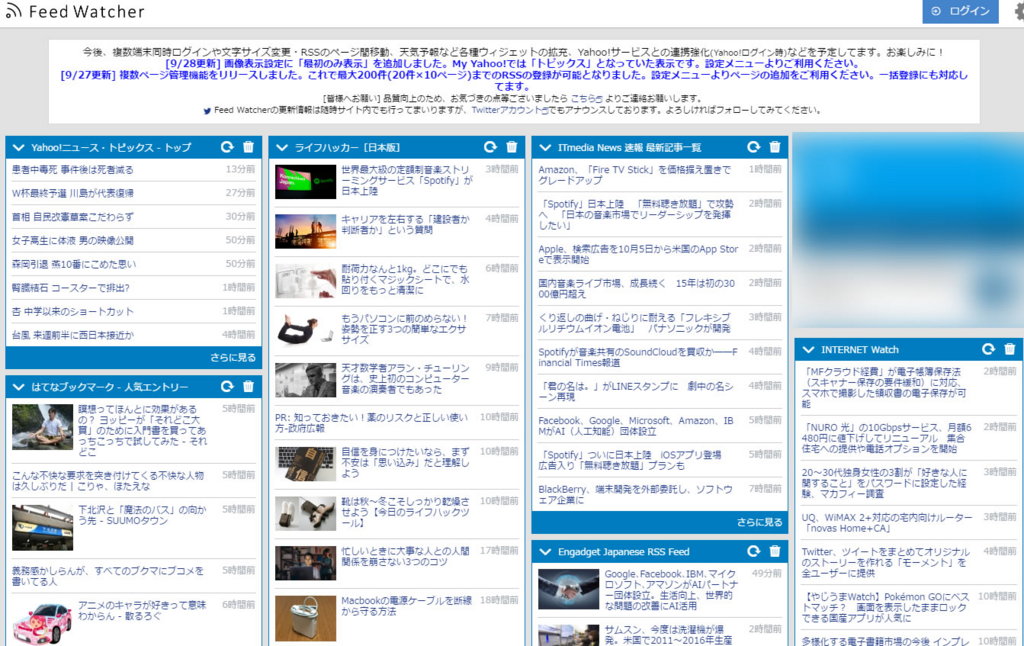
Task: Collapse the Yahoo!ニュース widget
Action: [18, 148]
